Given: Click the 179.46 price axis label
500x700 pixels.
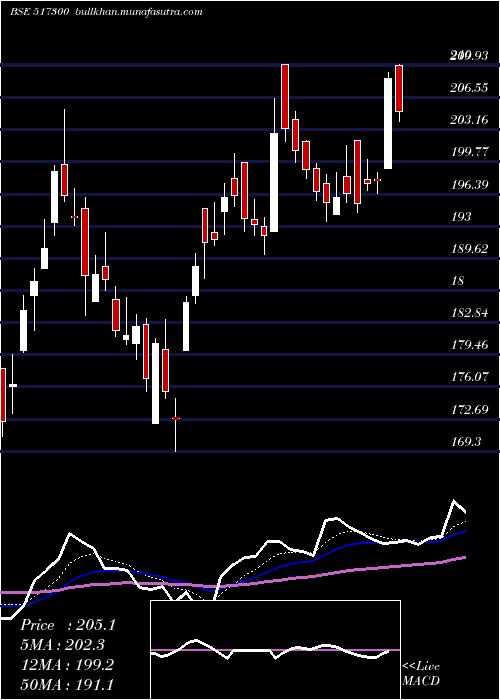Looking at the screenshot, I should tap(469, 345).
